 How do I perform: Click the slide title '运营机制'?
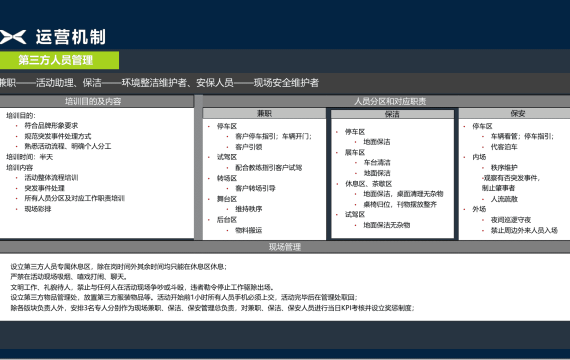[71, 37]
